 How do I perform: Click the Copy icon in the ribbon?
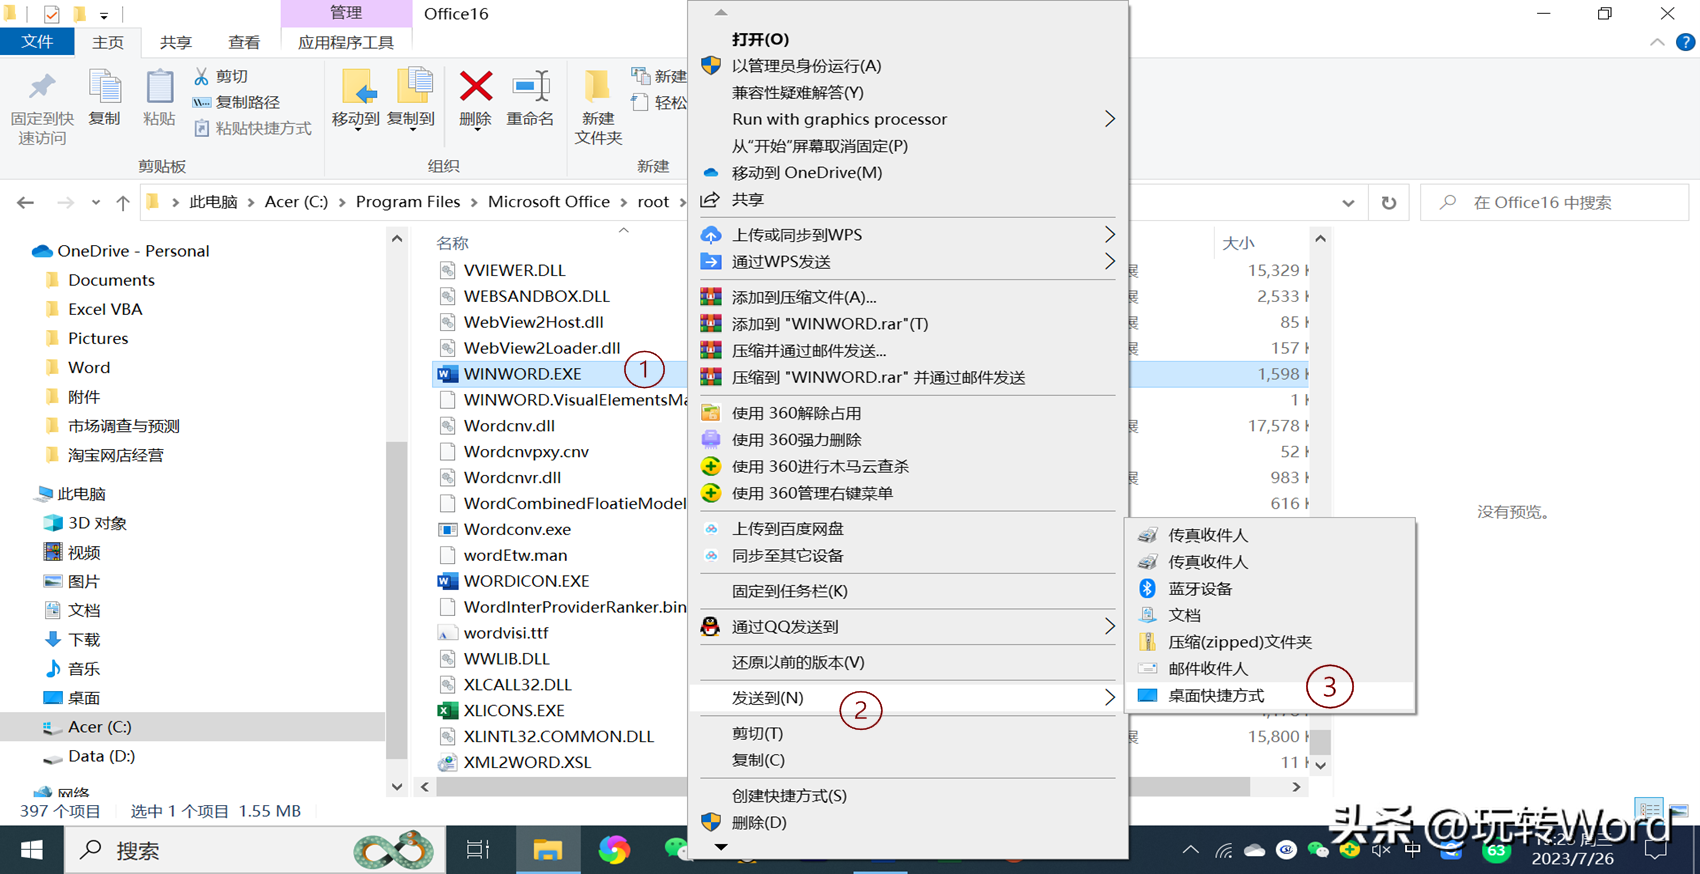104,87
